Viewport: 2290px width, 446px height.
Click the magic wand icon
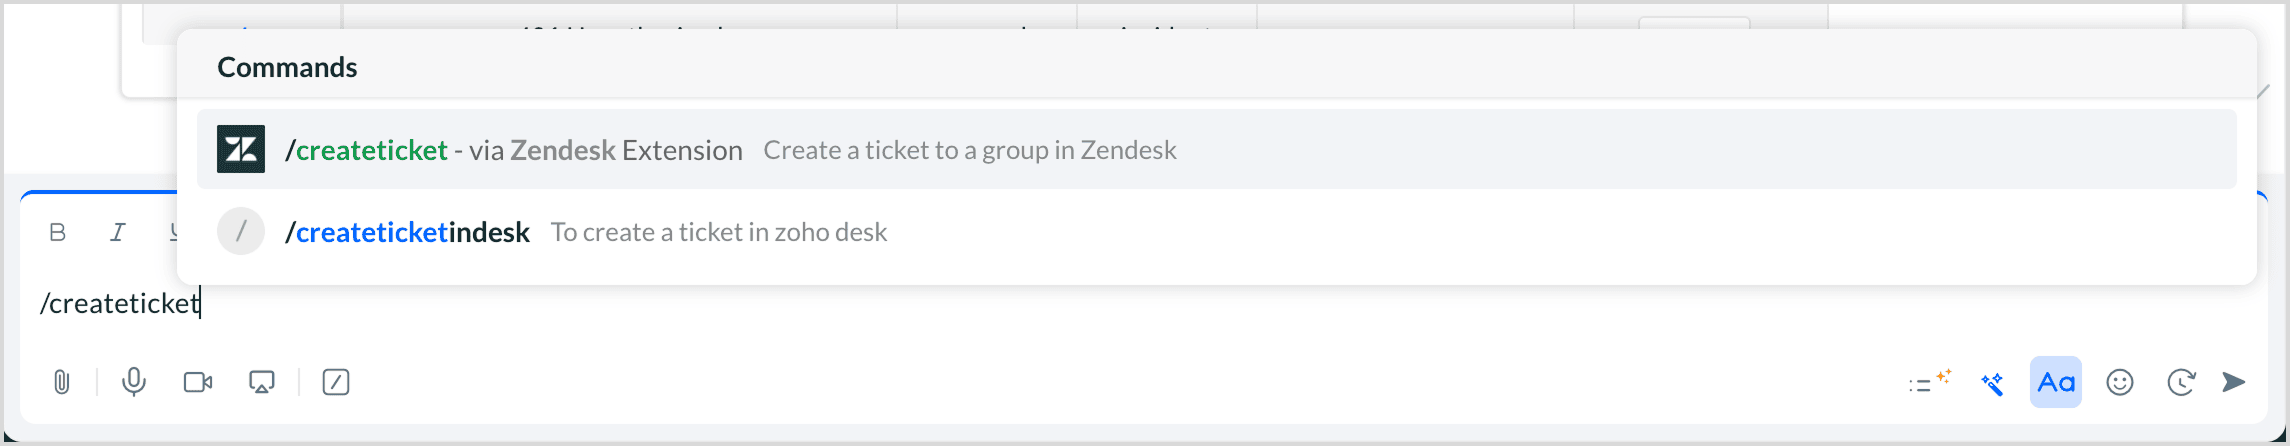pyautogui.click(x=1992, y=382)
